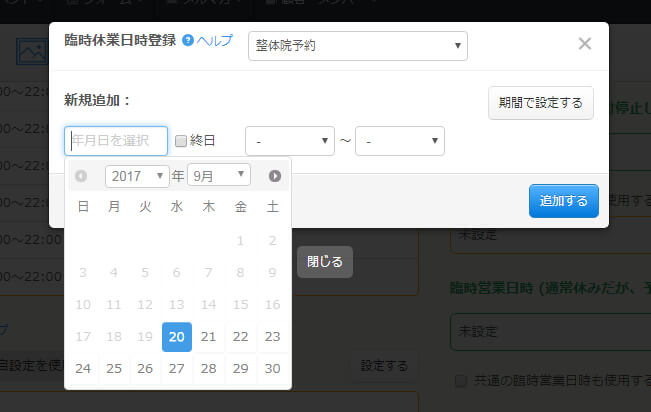Click the 設定する button
This screenshot has width=651, height=412.
click(385, 367)
